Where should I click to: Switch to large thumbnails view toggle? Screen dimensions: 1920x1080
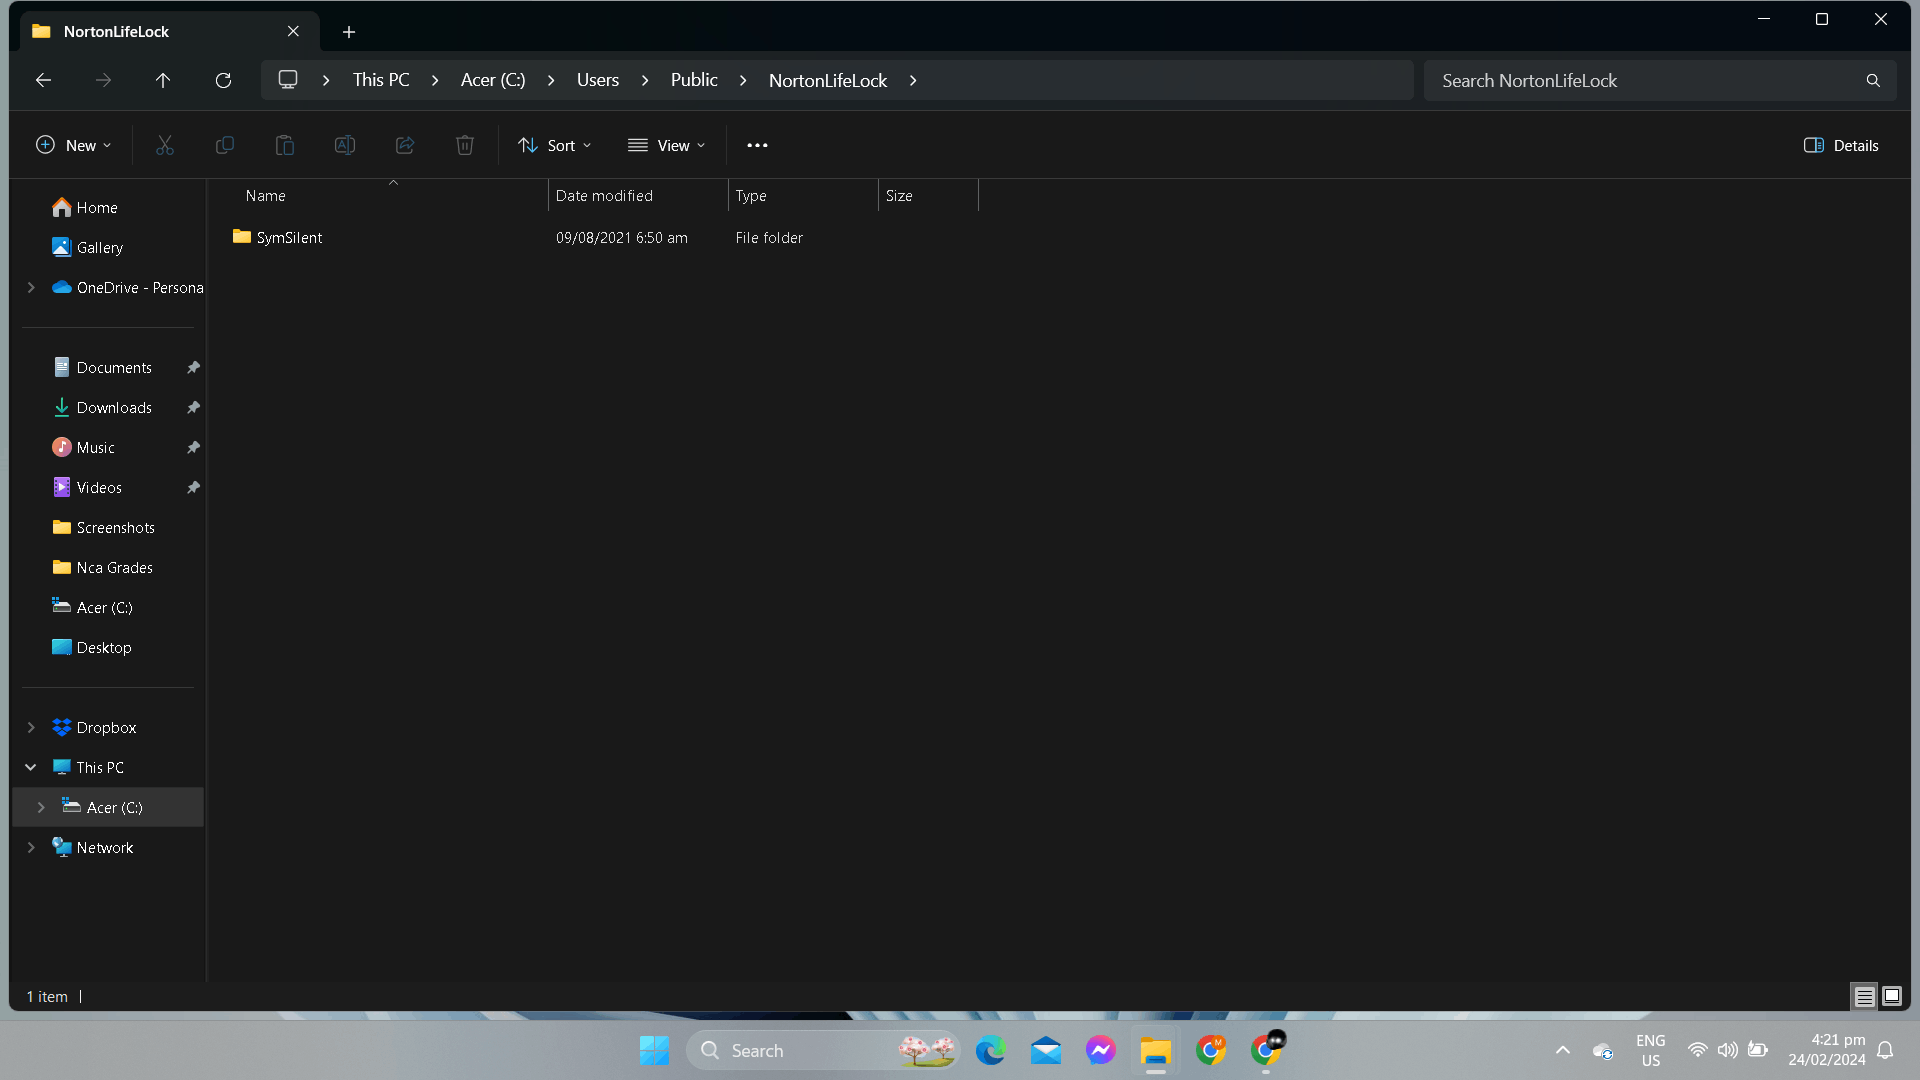coord(1891,996)
